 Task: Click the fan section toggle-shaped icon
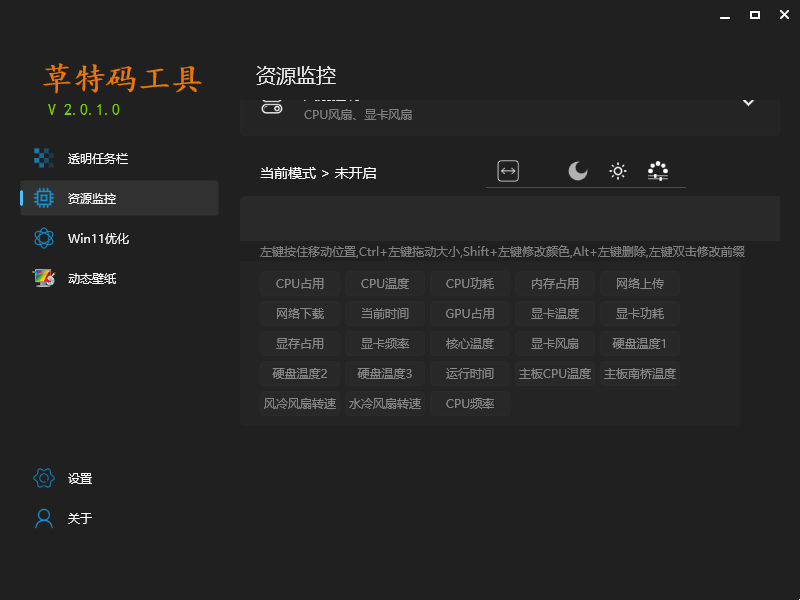[x=272, y=107]
